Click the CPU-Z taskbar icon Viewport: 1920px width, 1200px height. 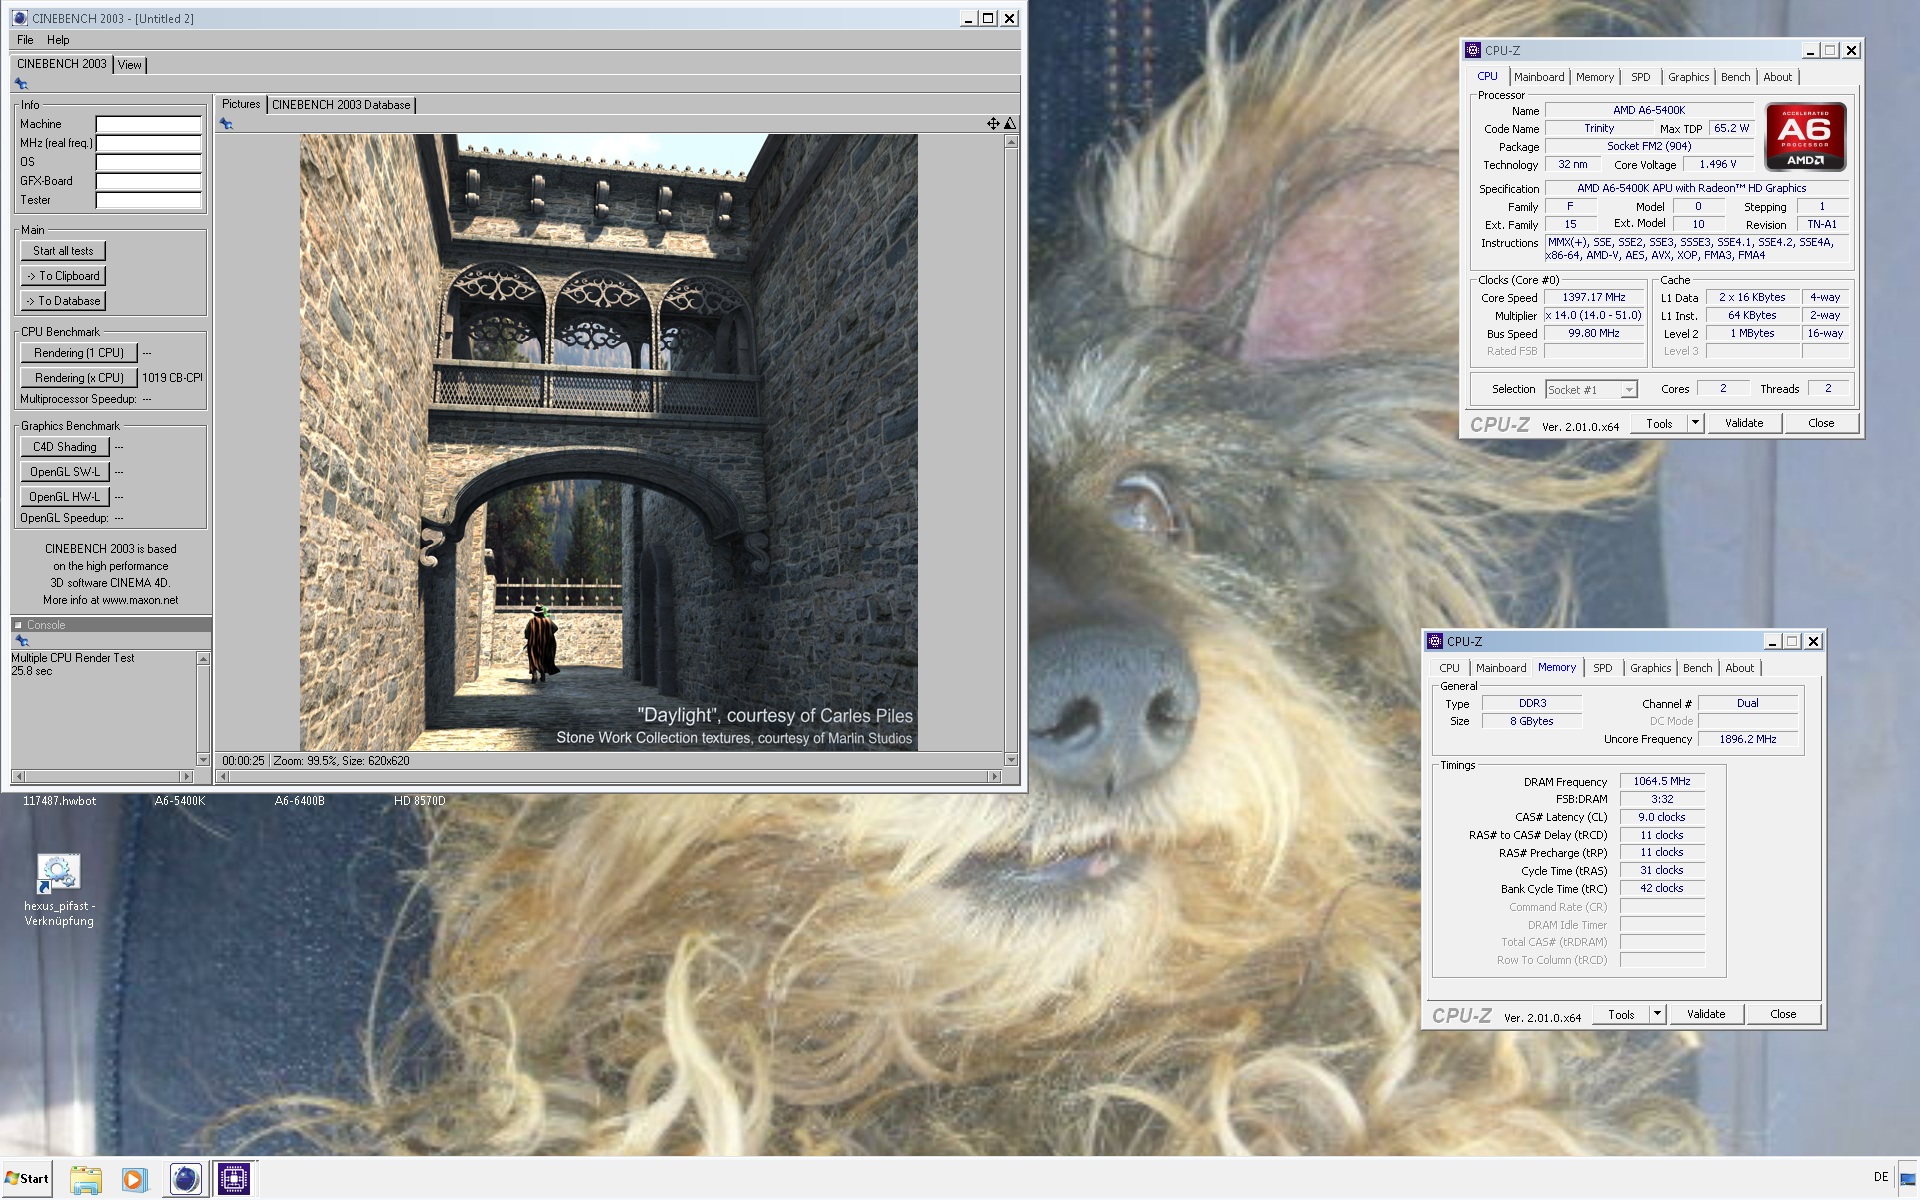point(234,1179)
